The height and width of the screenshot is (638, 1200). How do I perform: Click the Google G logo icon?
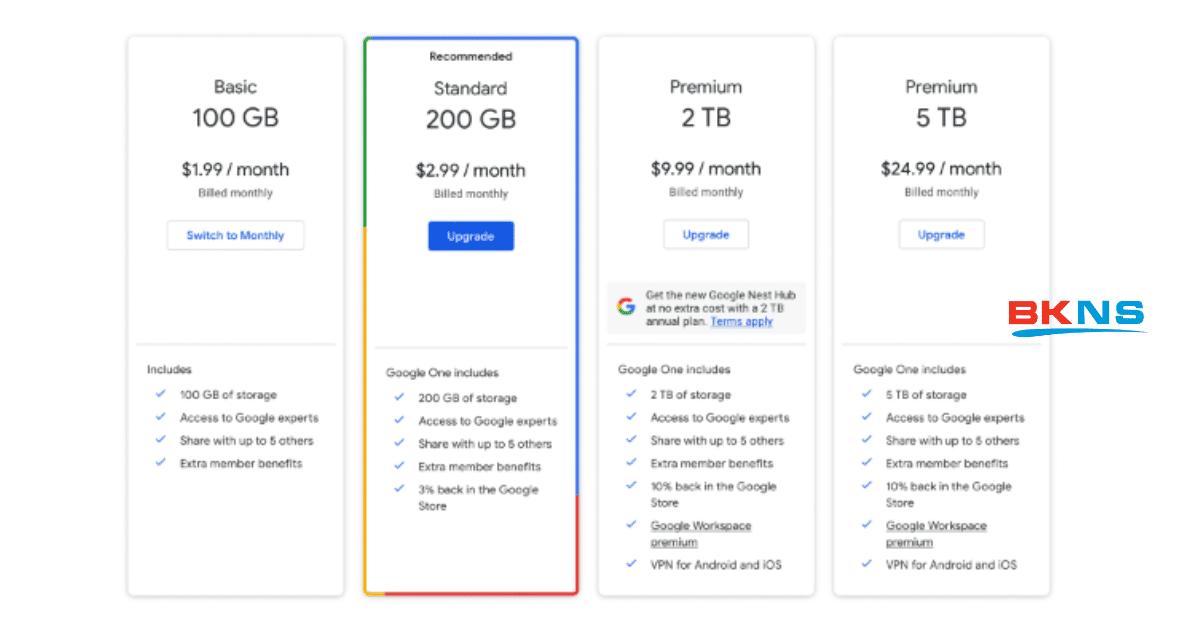pos(627,307)
